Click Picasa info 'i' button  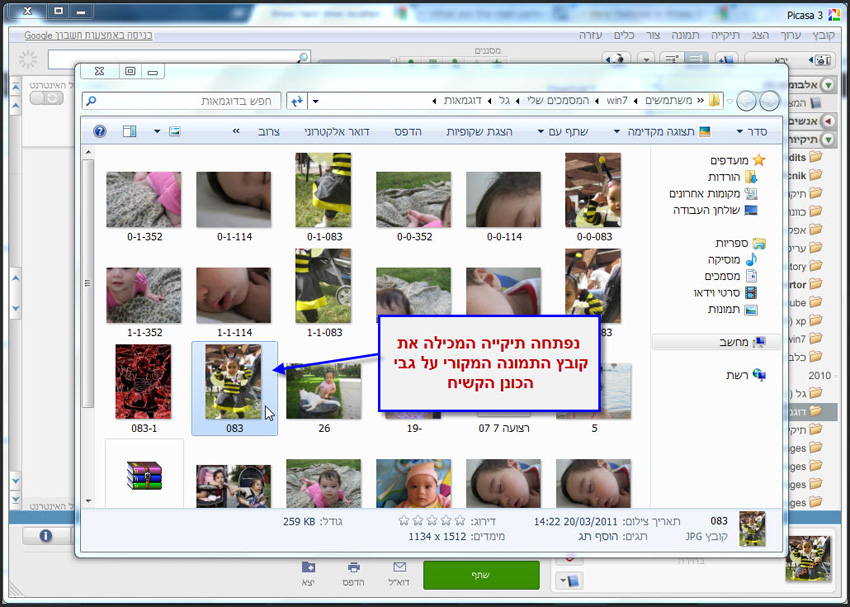point(46,536)
